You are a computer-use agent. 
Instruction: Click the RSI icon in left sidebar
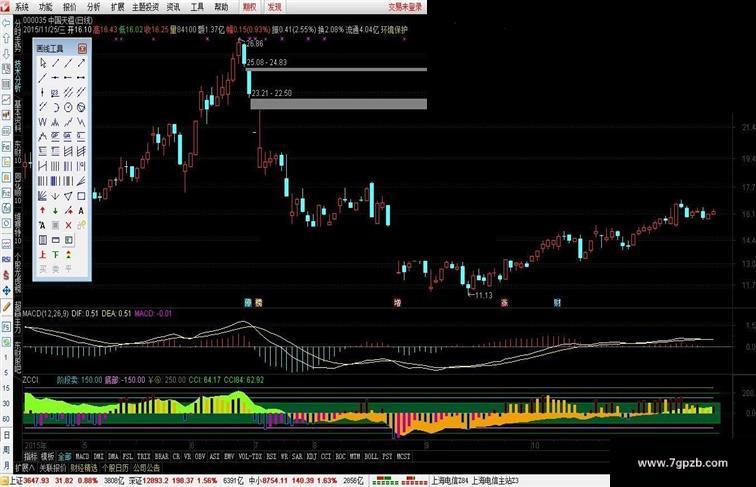click(x=6, y=259)
